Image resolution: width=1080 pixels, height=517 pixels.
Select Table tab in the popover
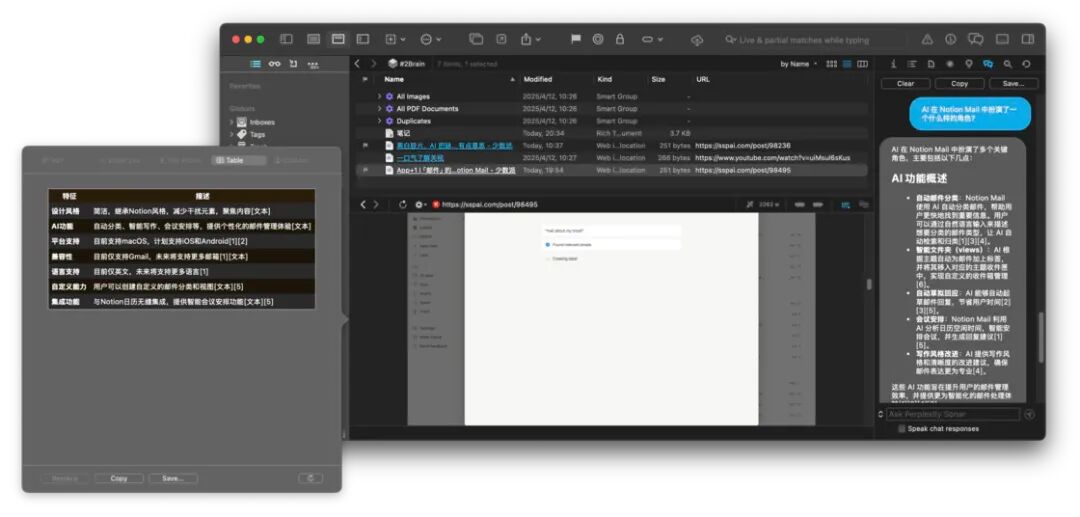click(x=238, y=160)
